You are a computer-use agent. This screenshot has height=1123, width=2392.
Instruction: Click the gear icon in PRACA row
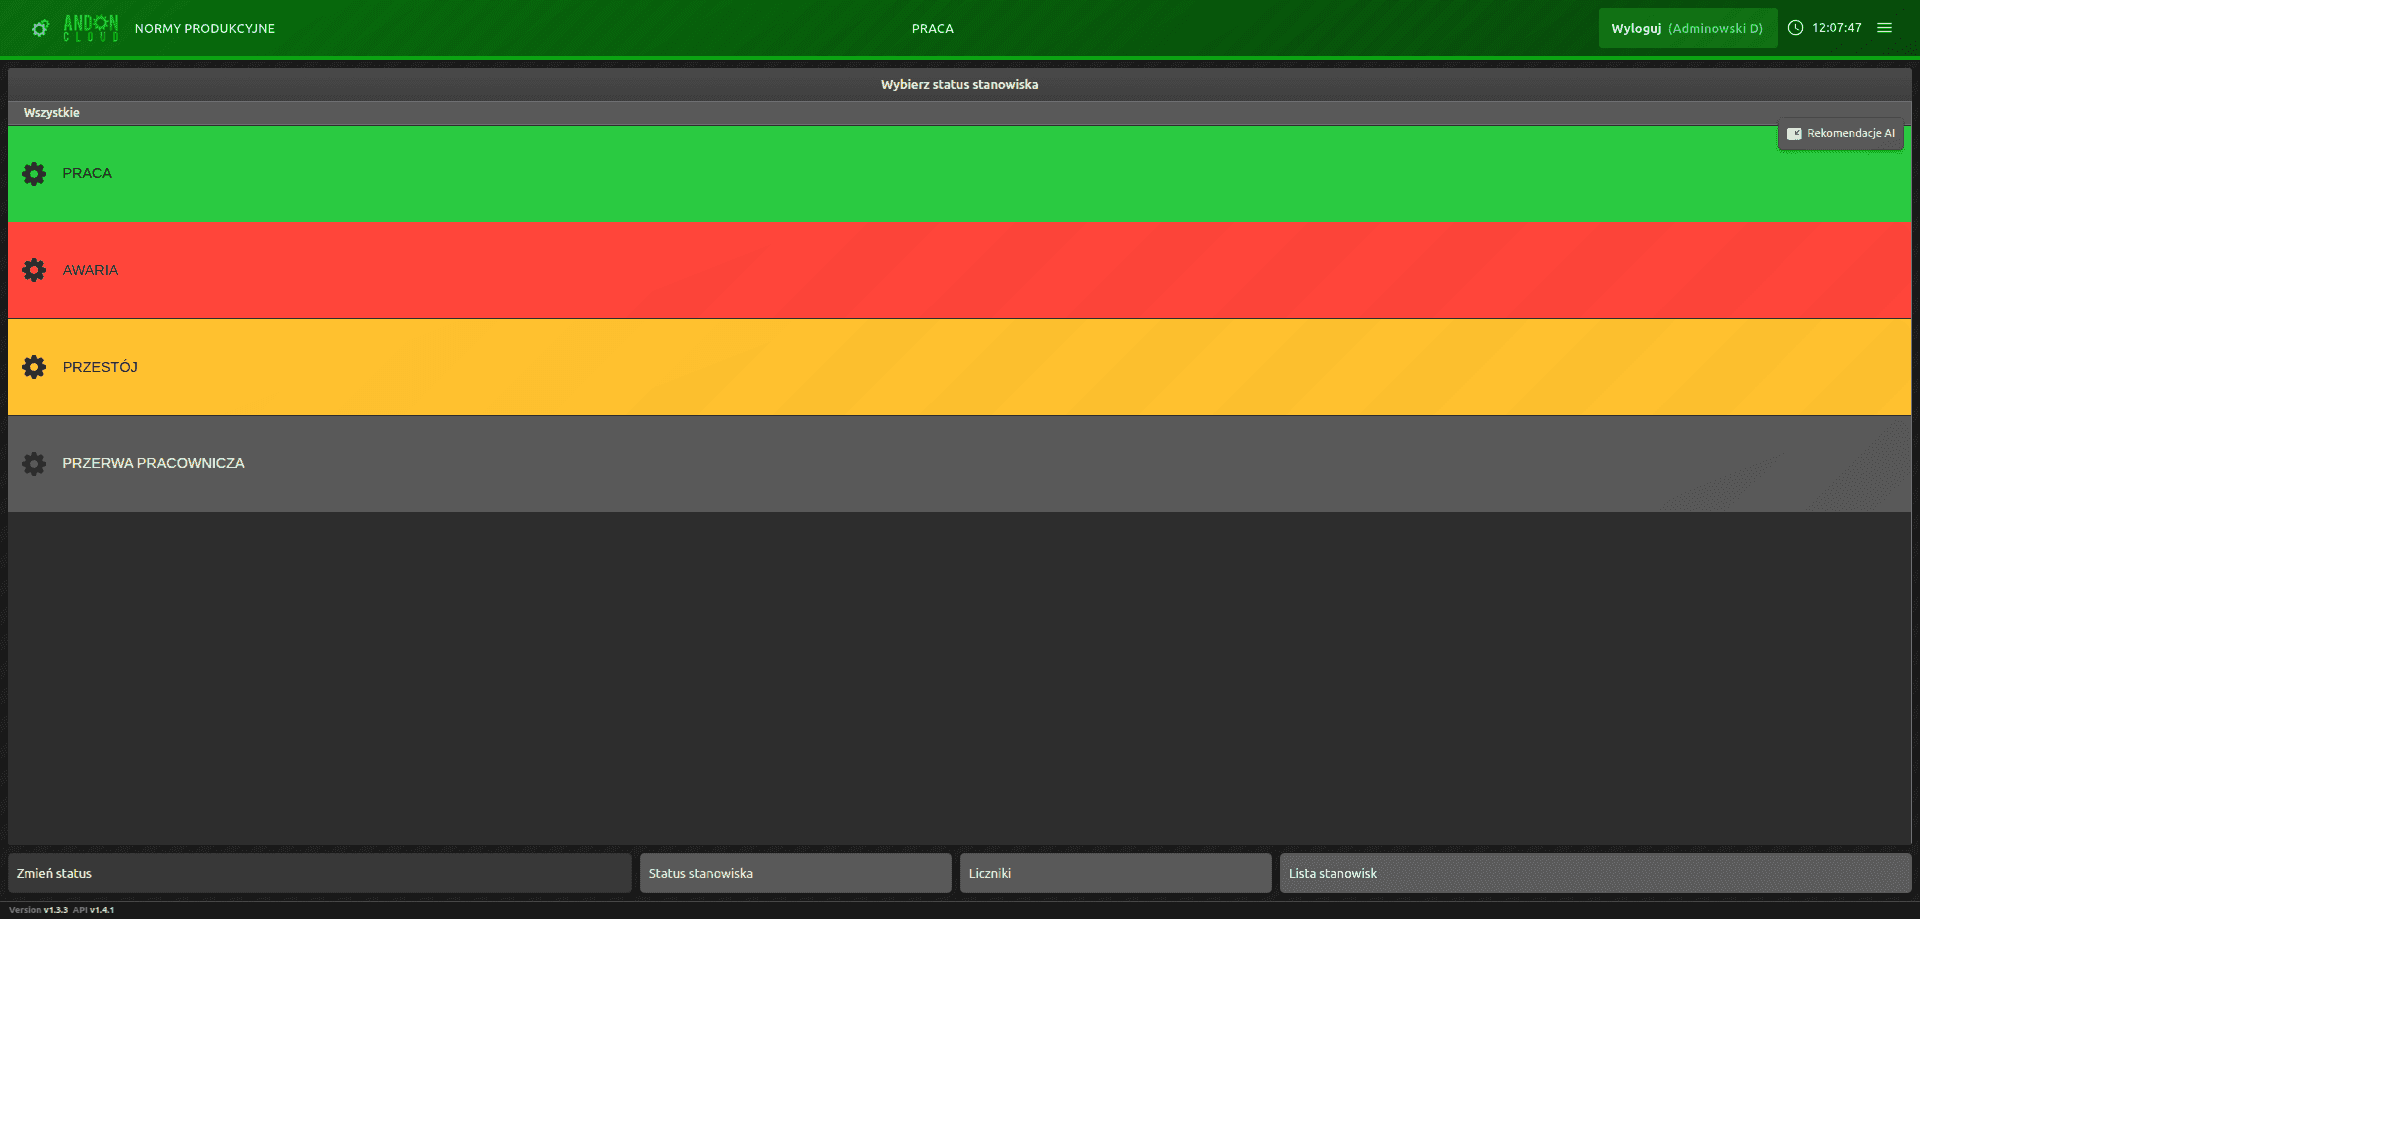tap(34, 174)
